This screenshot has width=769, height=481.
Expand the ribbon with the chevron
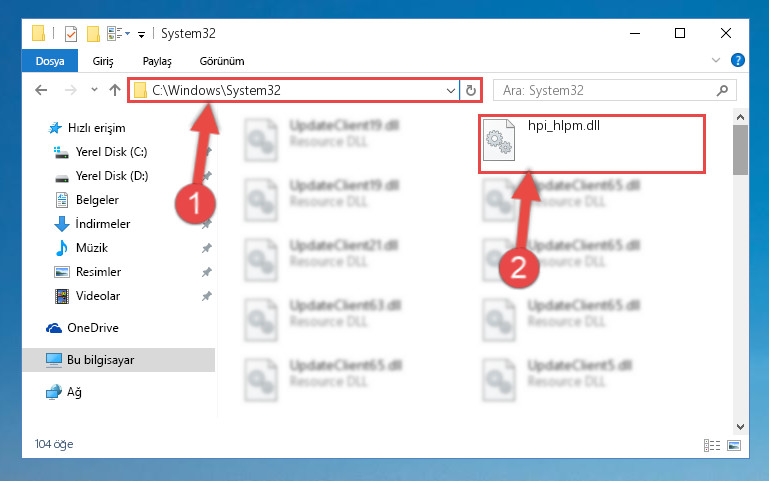point(716,60)
